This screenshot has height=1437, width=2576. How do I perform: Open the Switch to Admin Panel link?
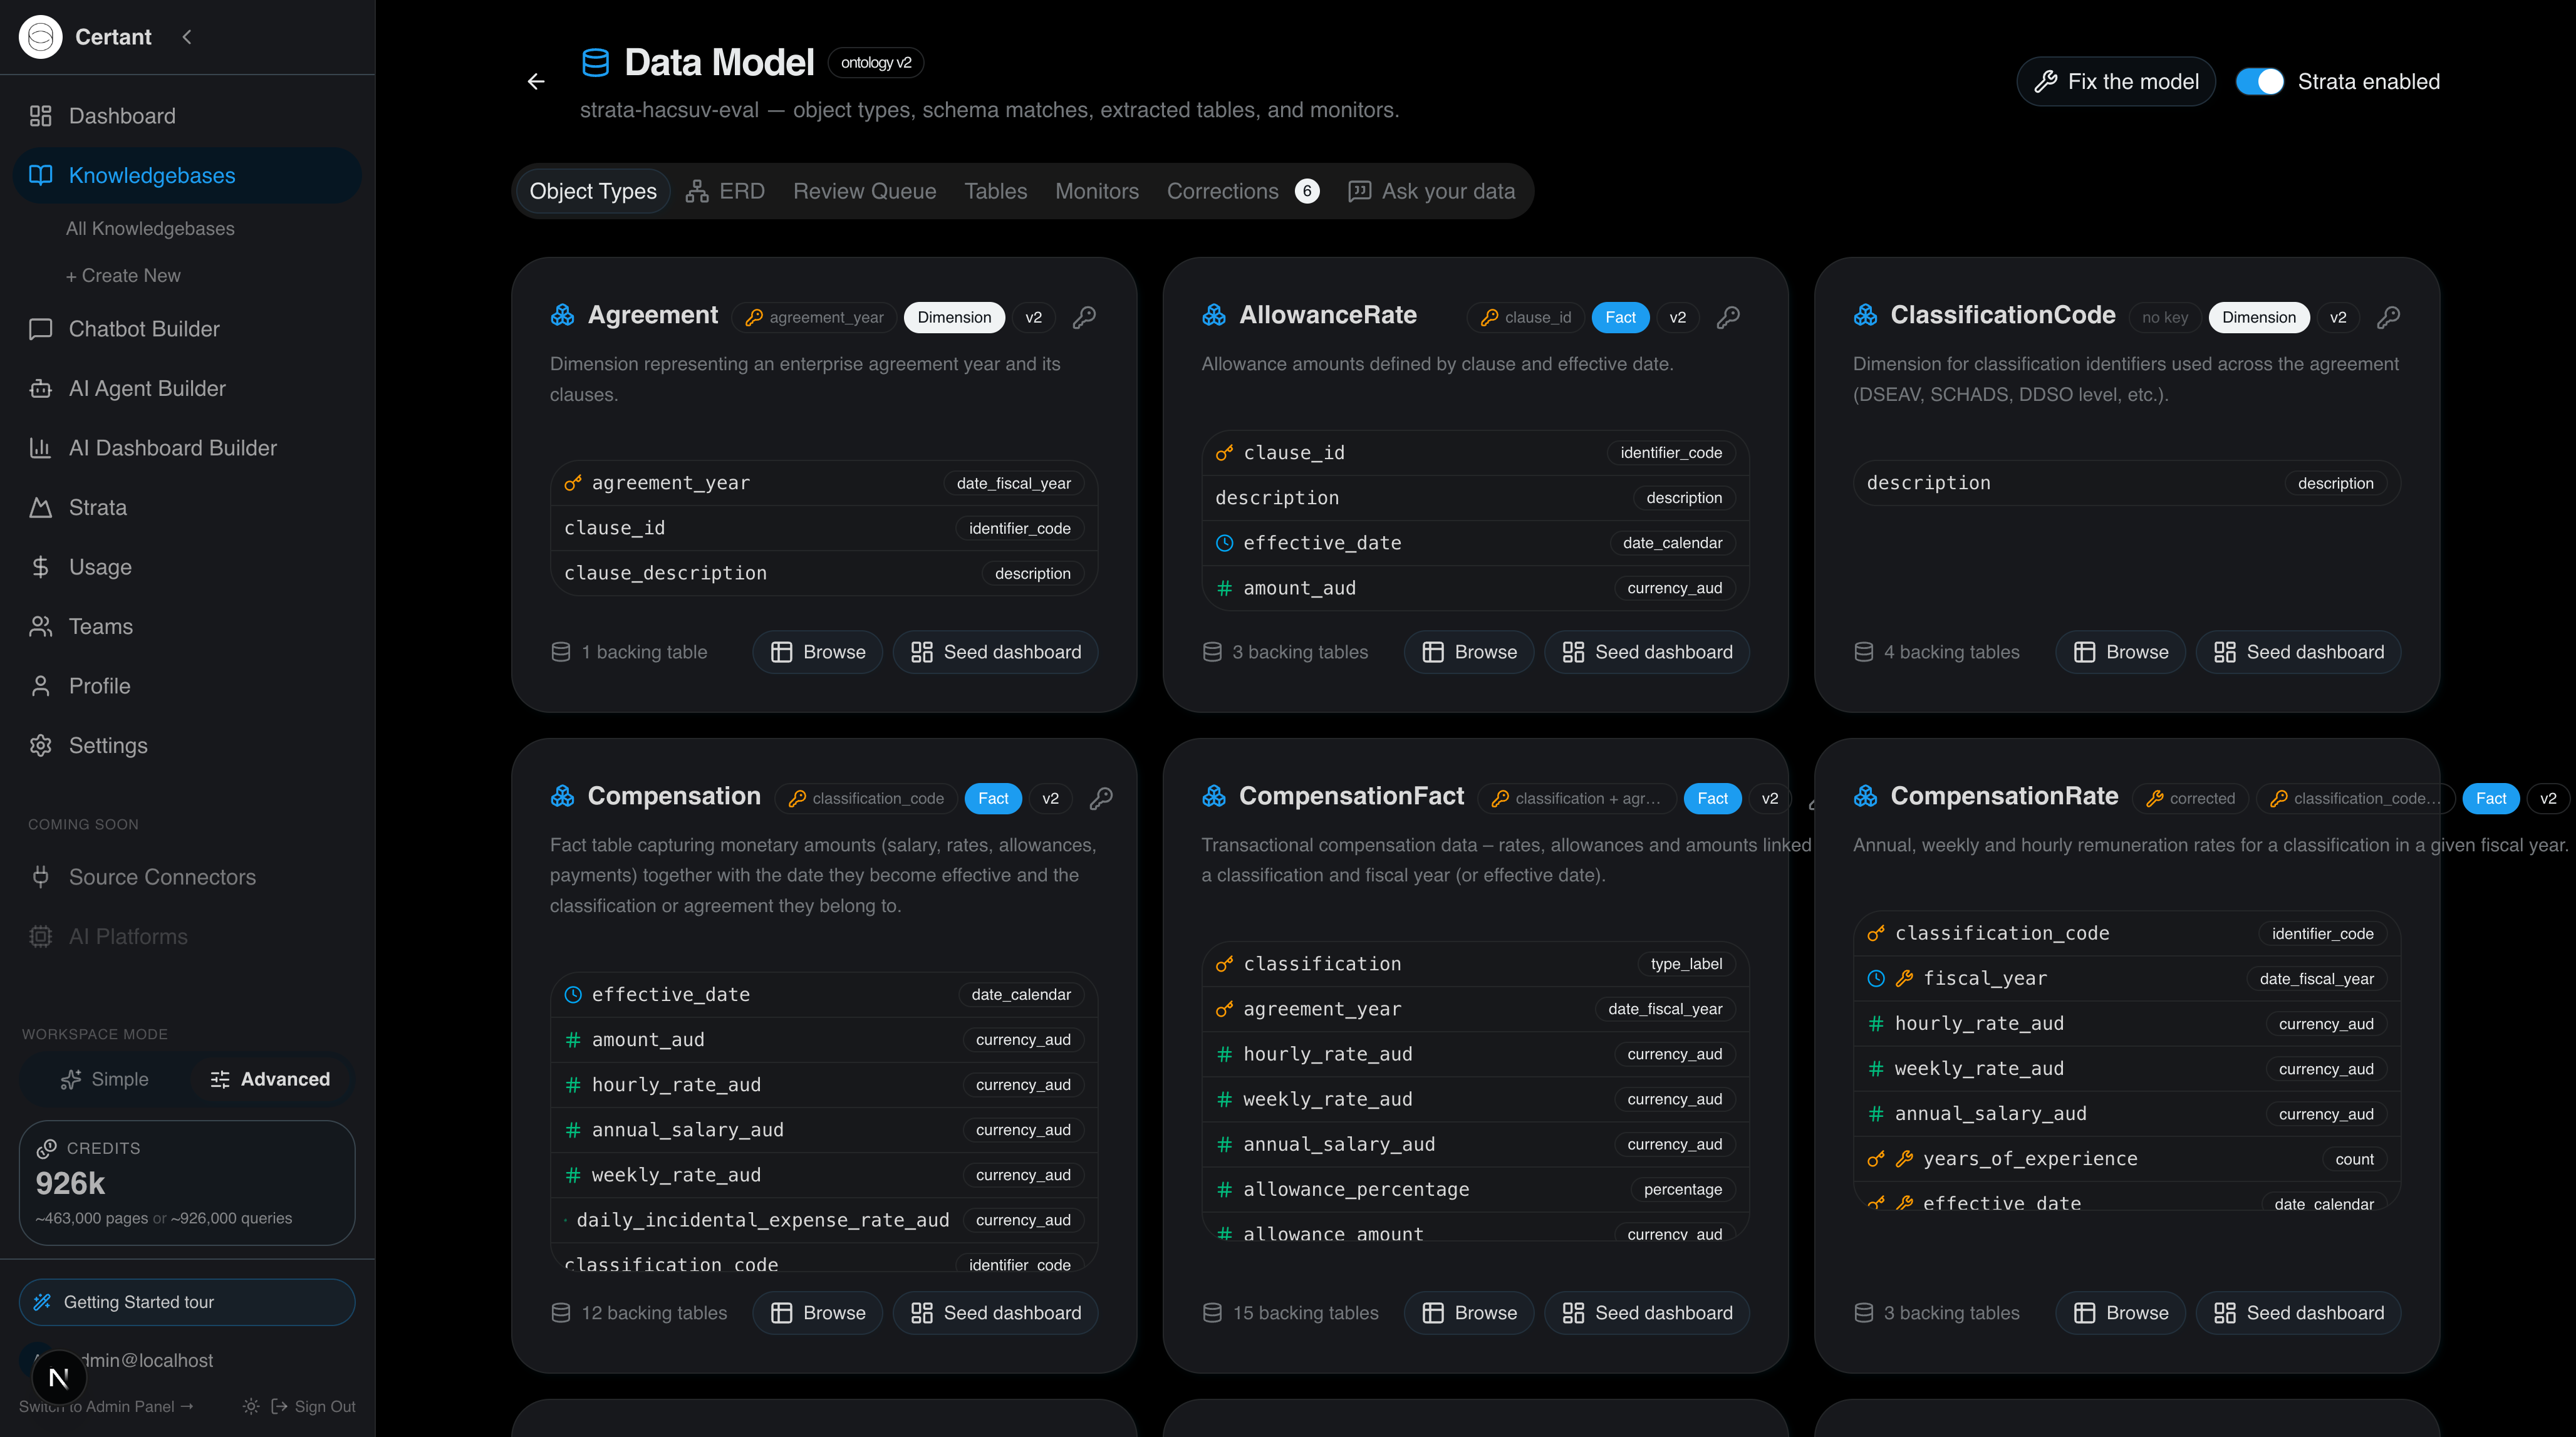(x=106, y=1406)
